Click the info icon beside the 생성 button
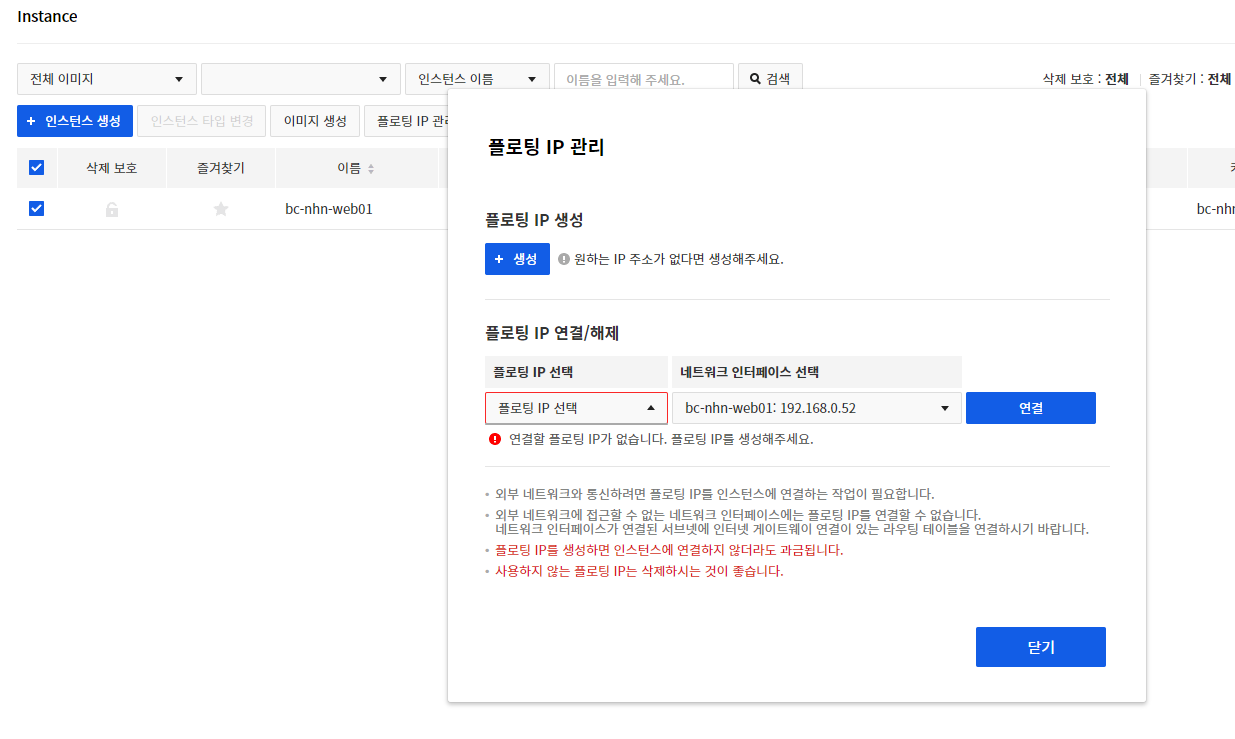This screenshot has width=1235, height=739. 562,258
